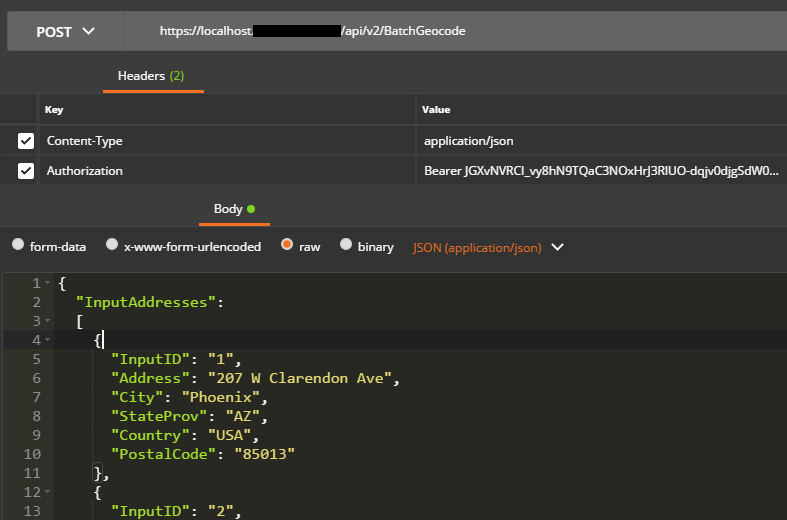The height and width of the screenshot is (520, 787).
Task: Switch to the Headers tab
Action: tap(151, 76)
